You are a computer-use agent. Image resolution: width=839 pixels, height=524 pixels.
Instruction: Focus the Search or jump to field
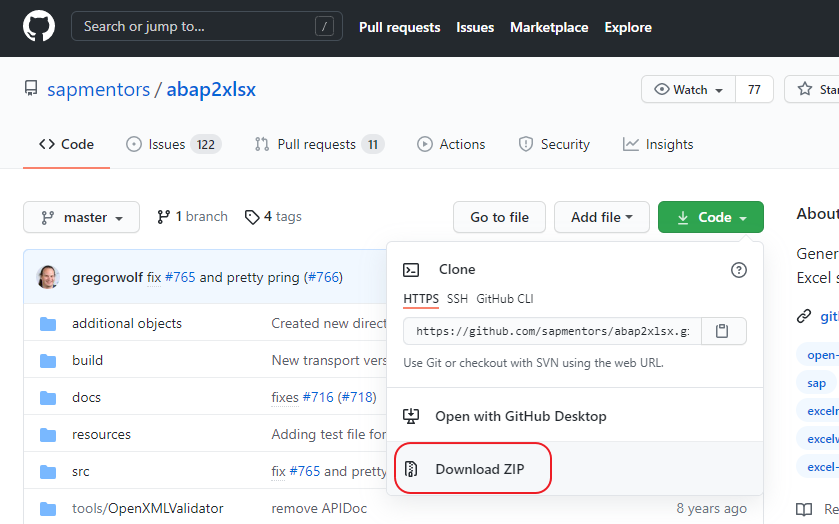point(207,26)
